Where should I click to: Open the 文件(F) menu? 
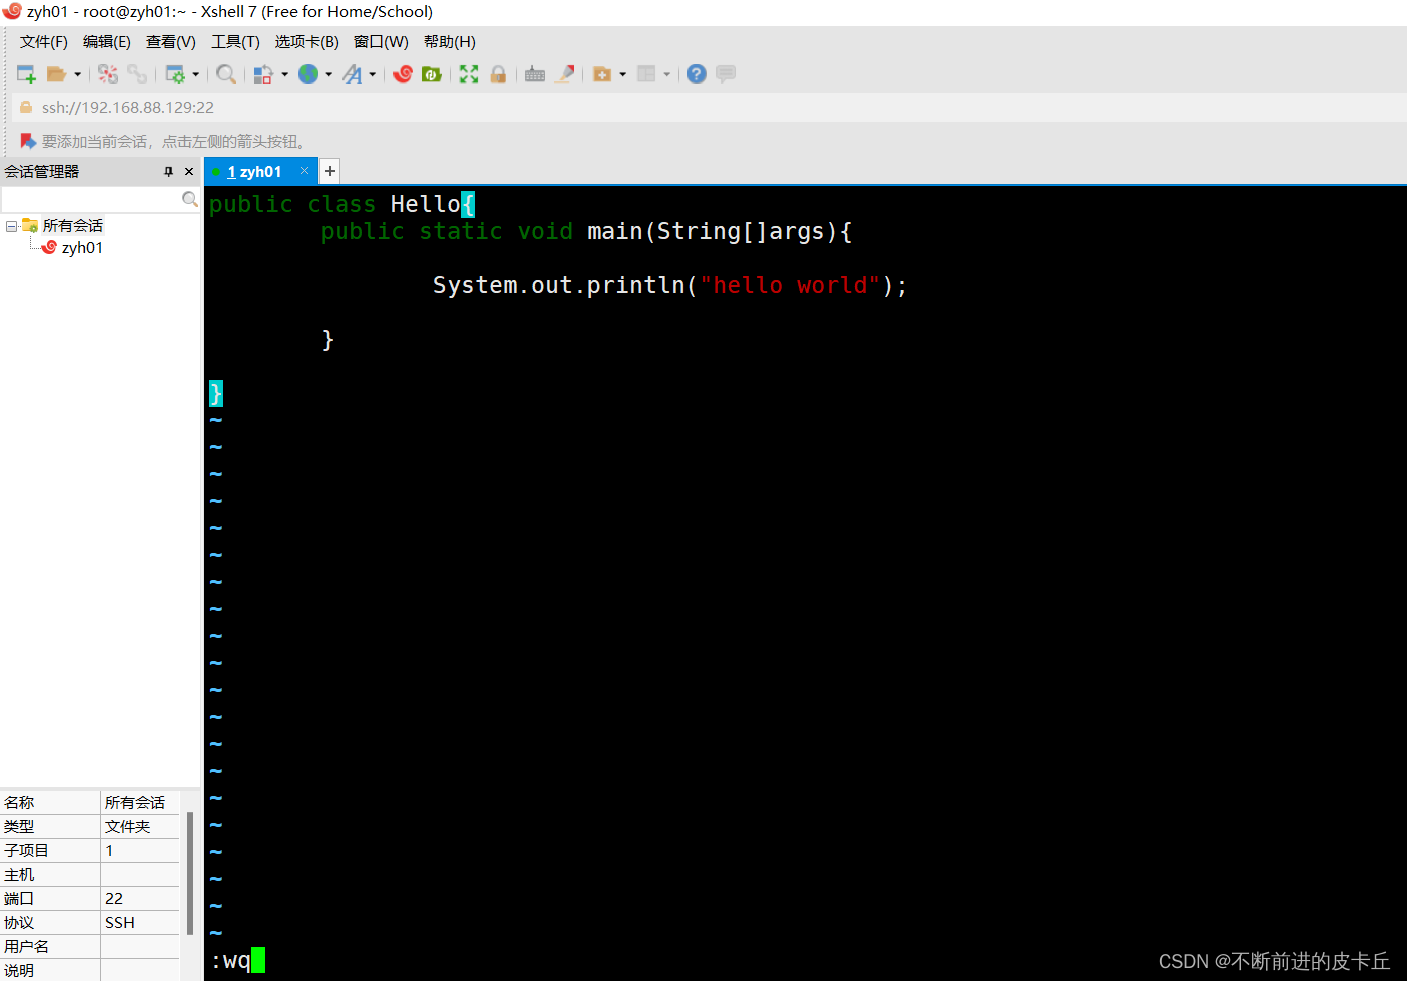(x=44, y=42)
